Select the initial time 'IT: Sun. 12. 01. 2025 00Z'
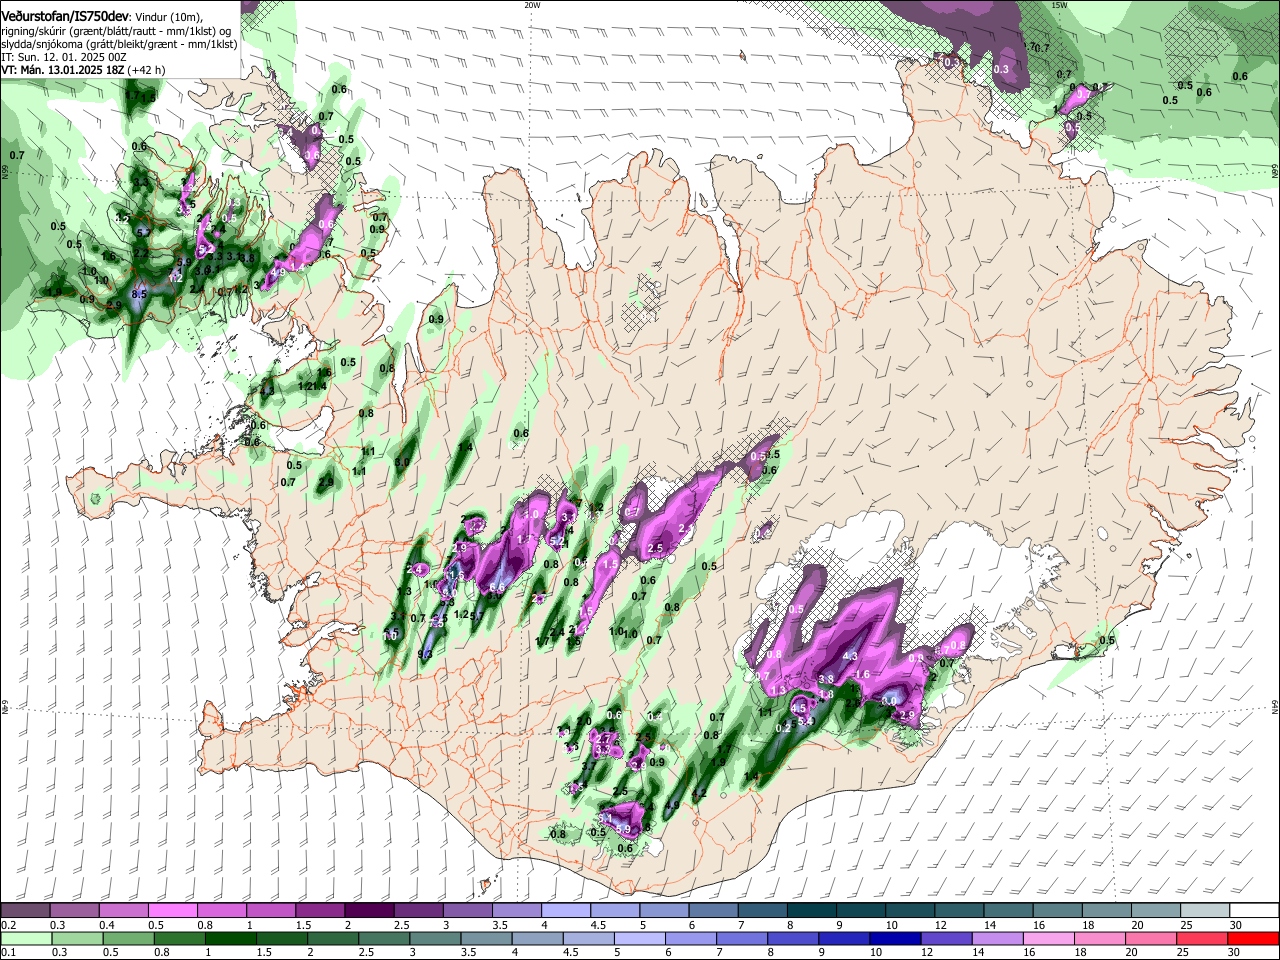This screenshot has height=960, width=1280. (x=63, y=57)
